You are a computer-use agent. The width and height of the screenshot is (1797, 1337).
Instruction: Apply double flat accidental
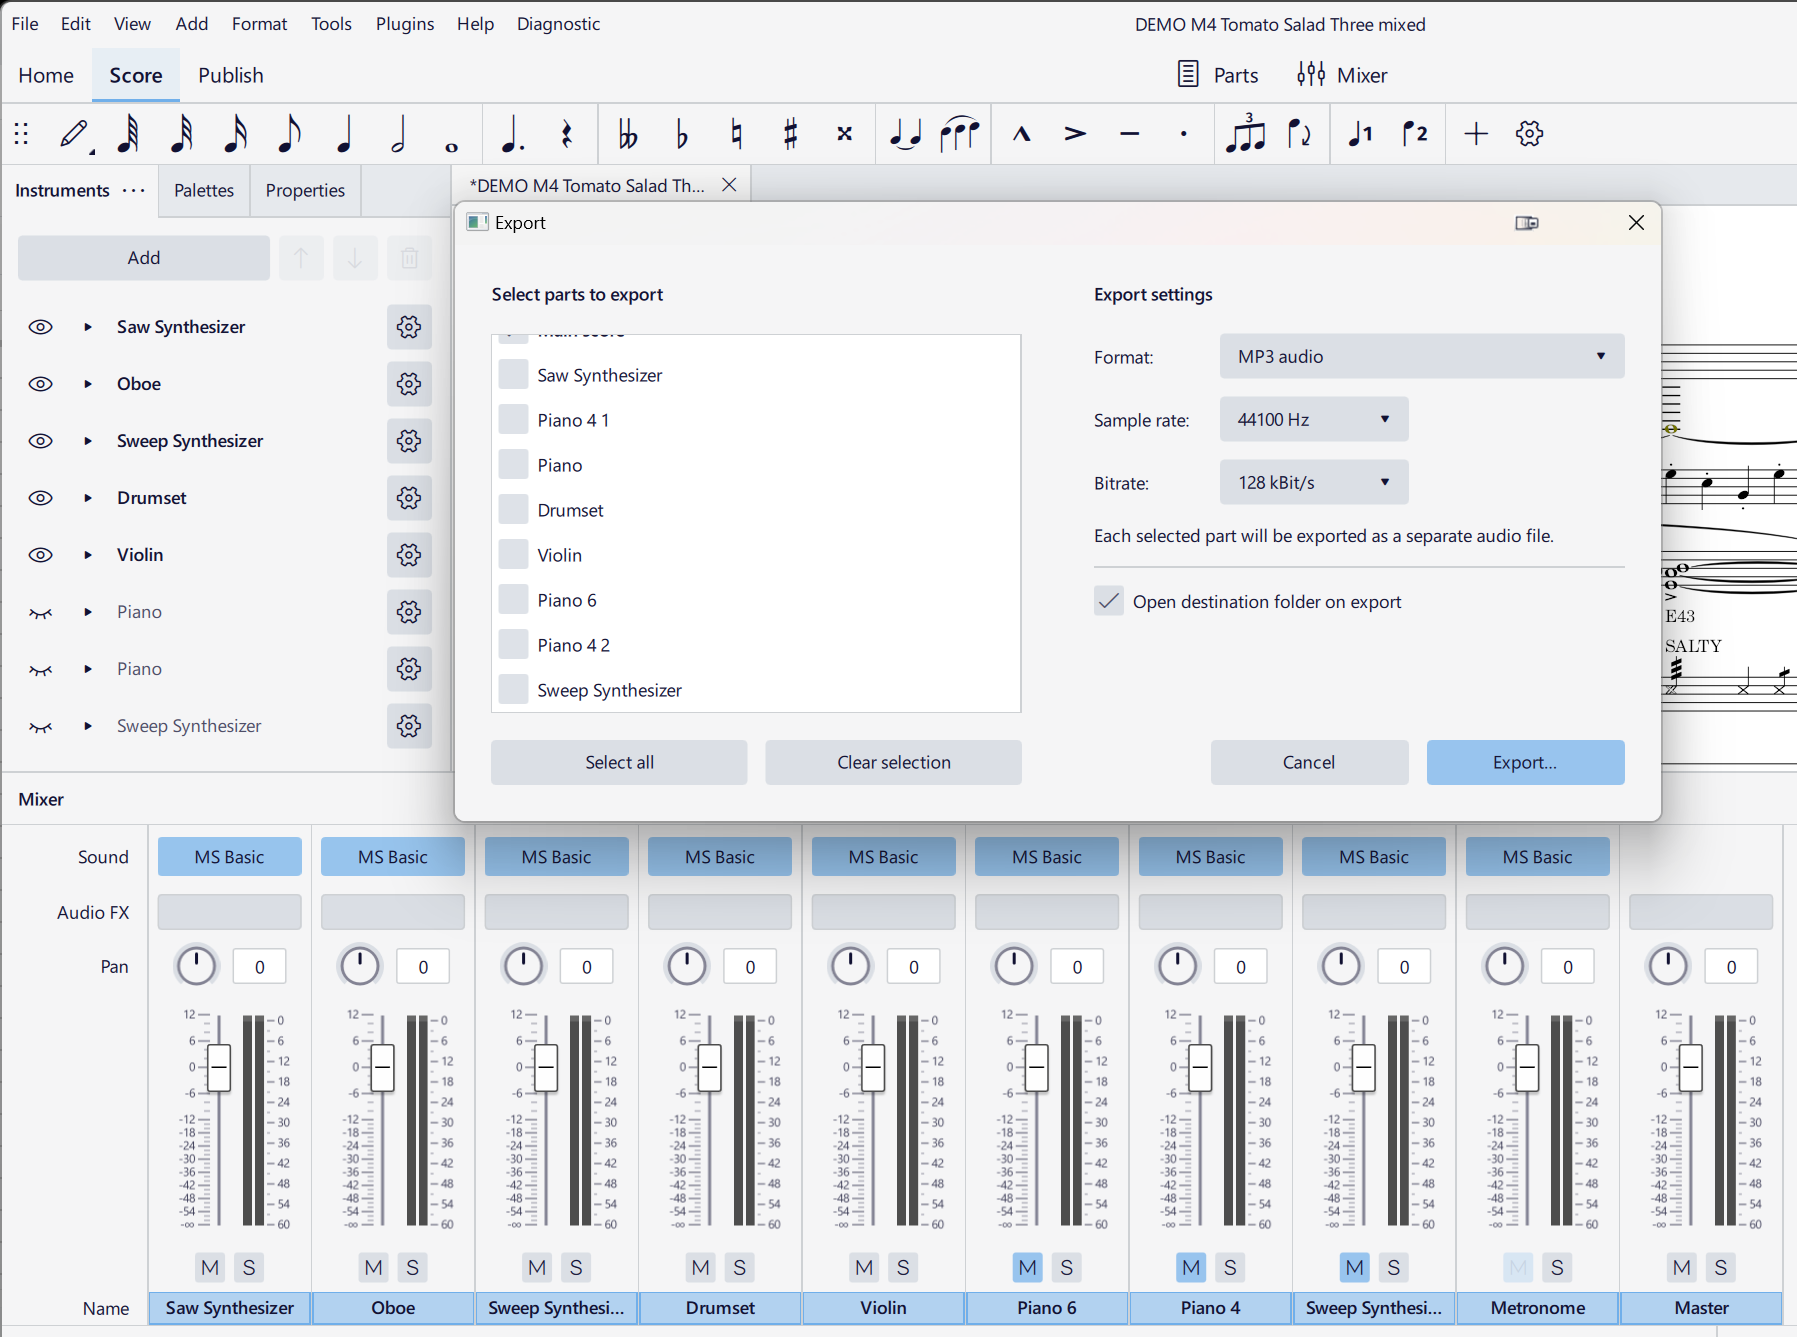[628, 134]
